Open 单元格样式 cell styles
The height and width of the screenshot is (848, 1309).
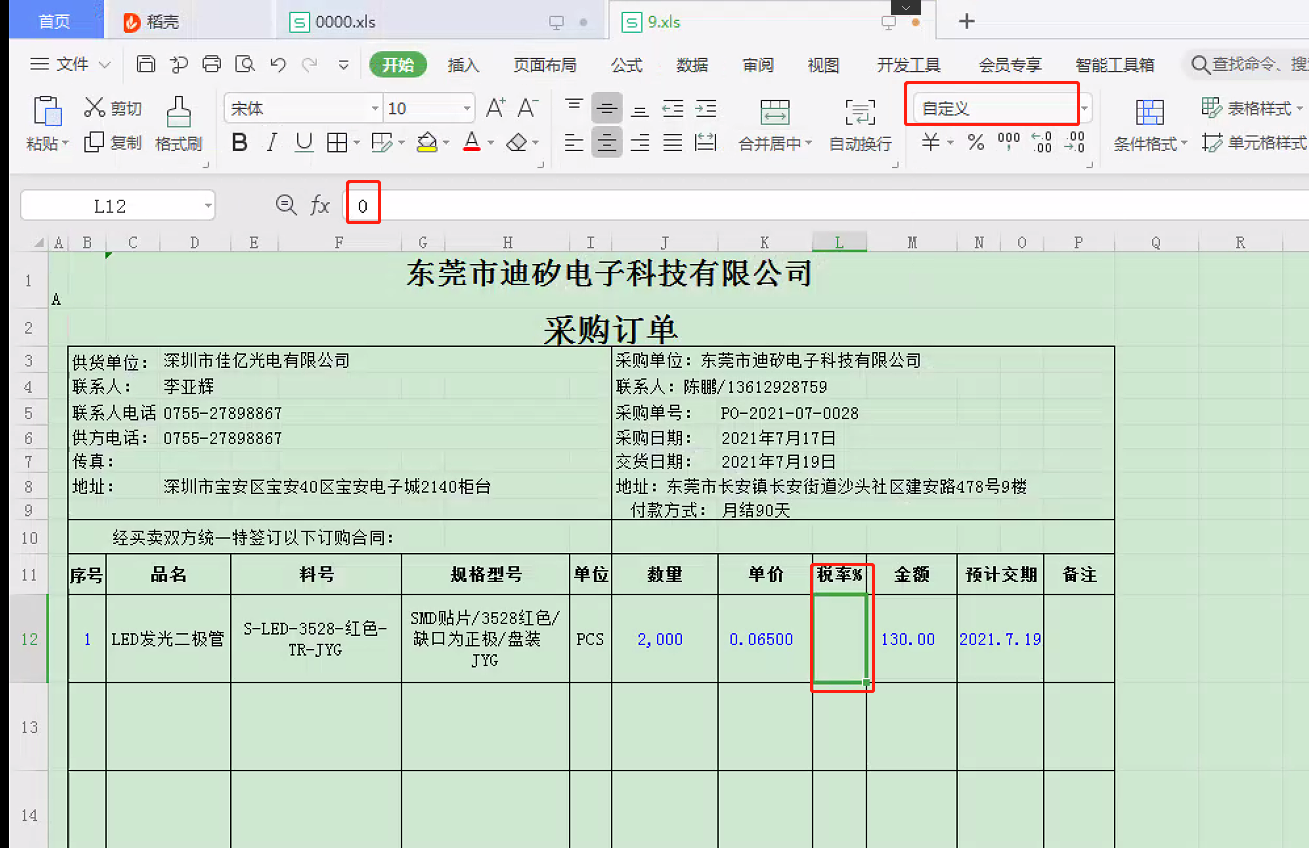[1254, 143]
